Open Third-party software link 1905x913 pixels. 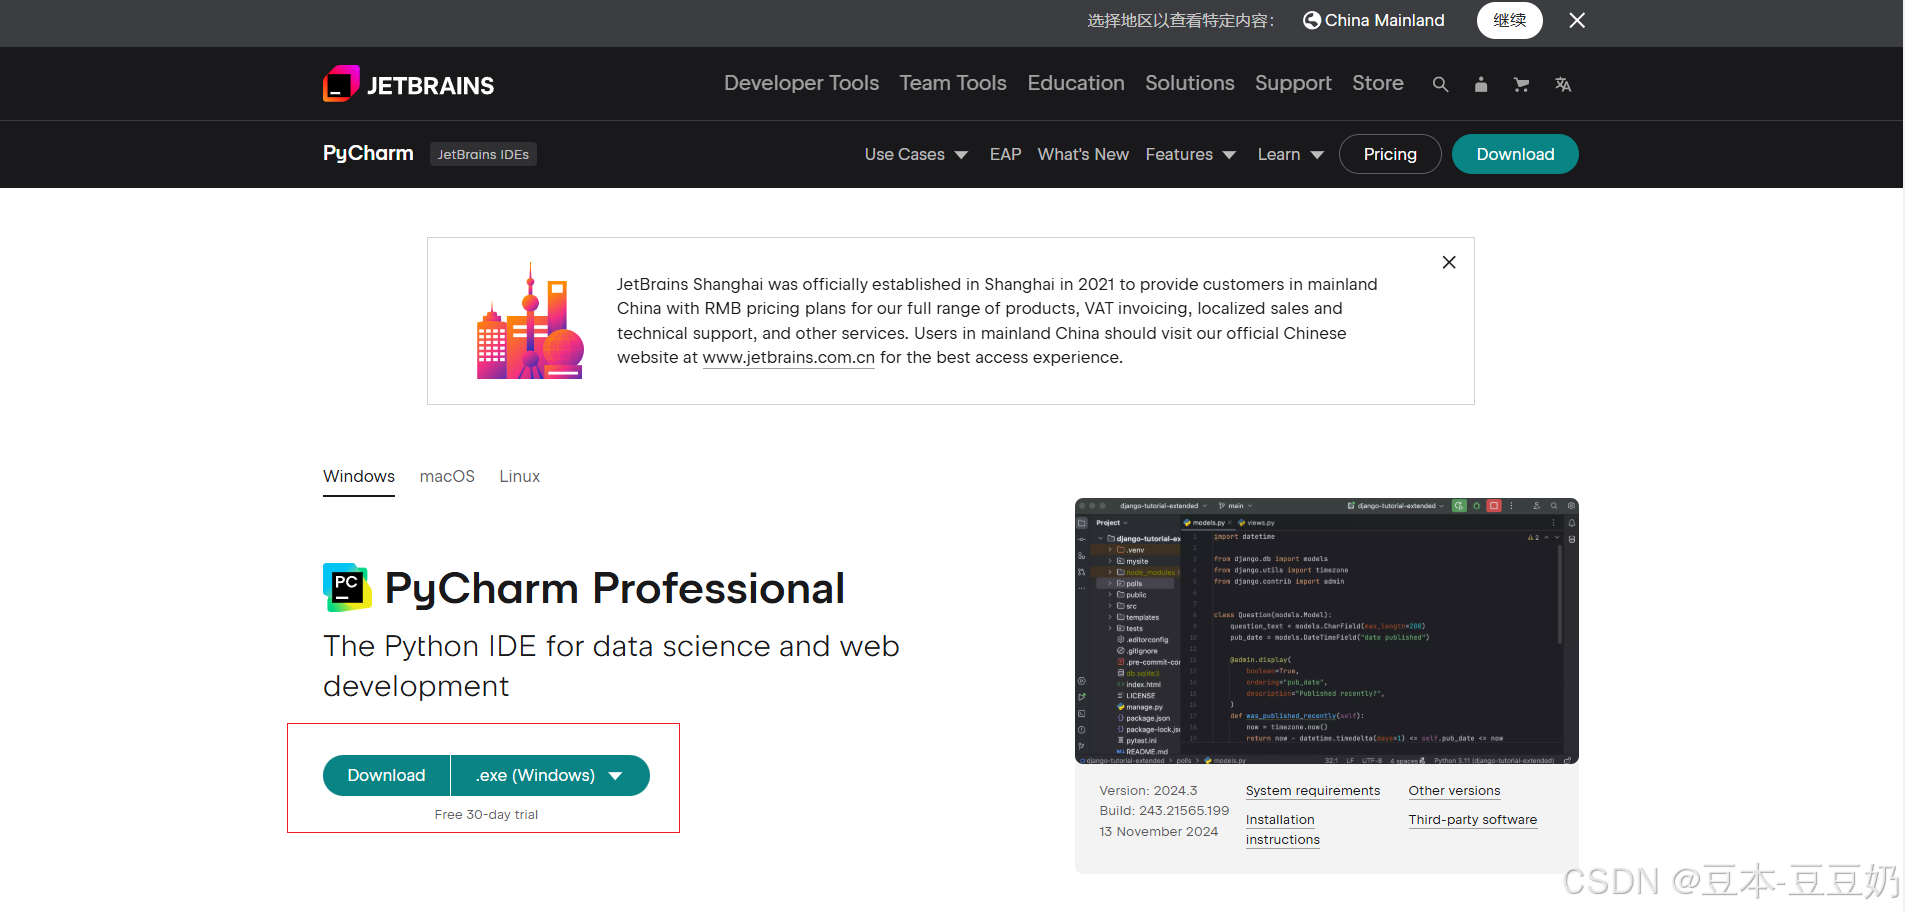(x=1473, y=820)
